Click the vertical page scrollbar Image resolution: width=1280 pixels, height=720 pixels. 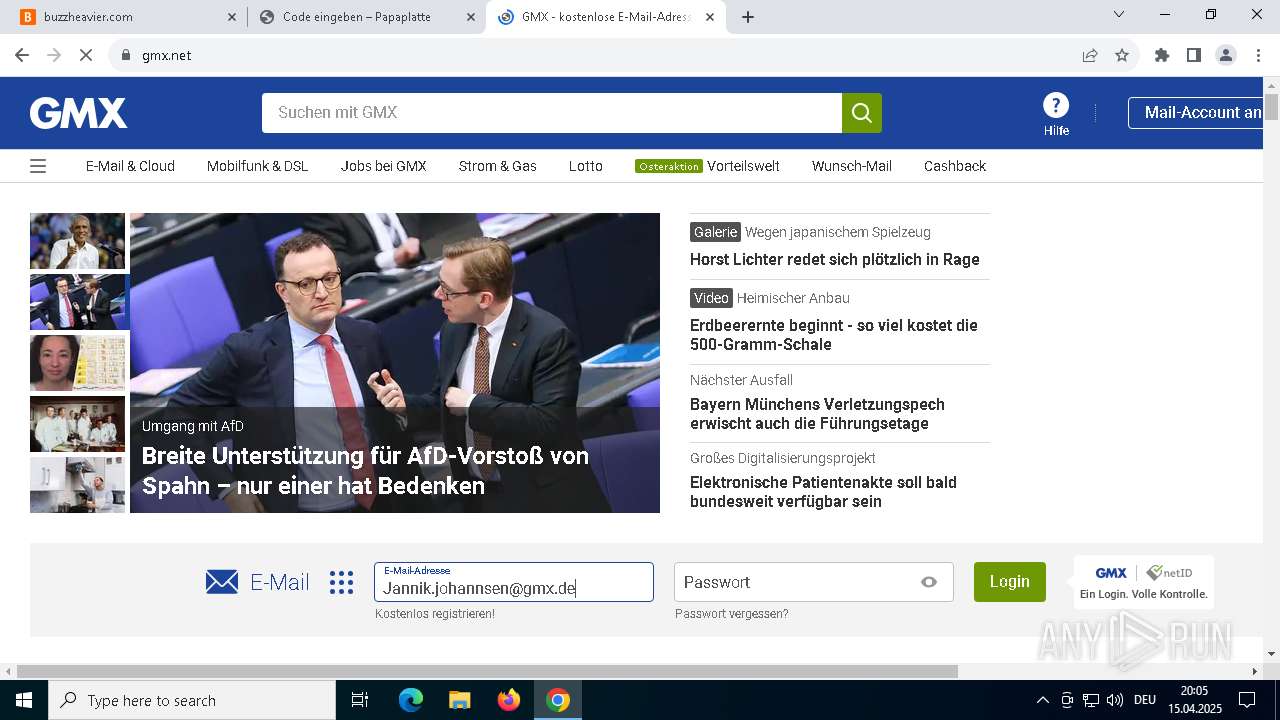1271,107
